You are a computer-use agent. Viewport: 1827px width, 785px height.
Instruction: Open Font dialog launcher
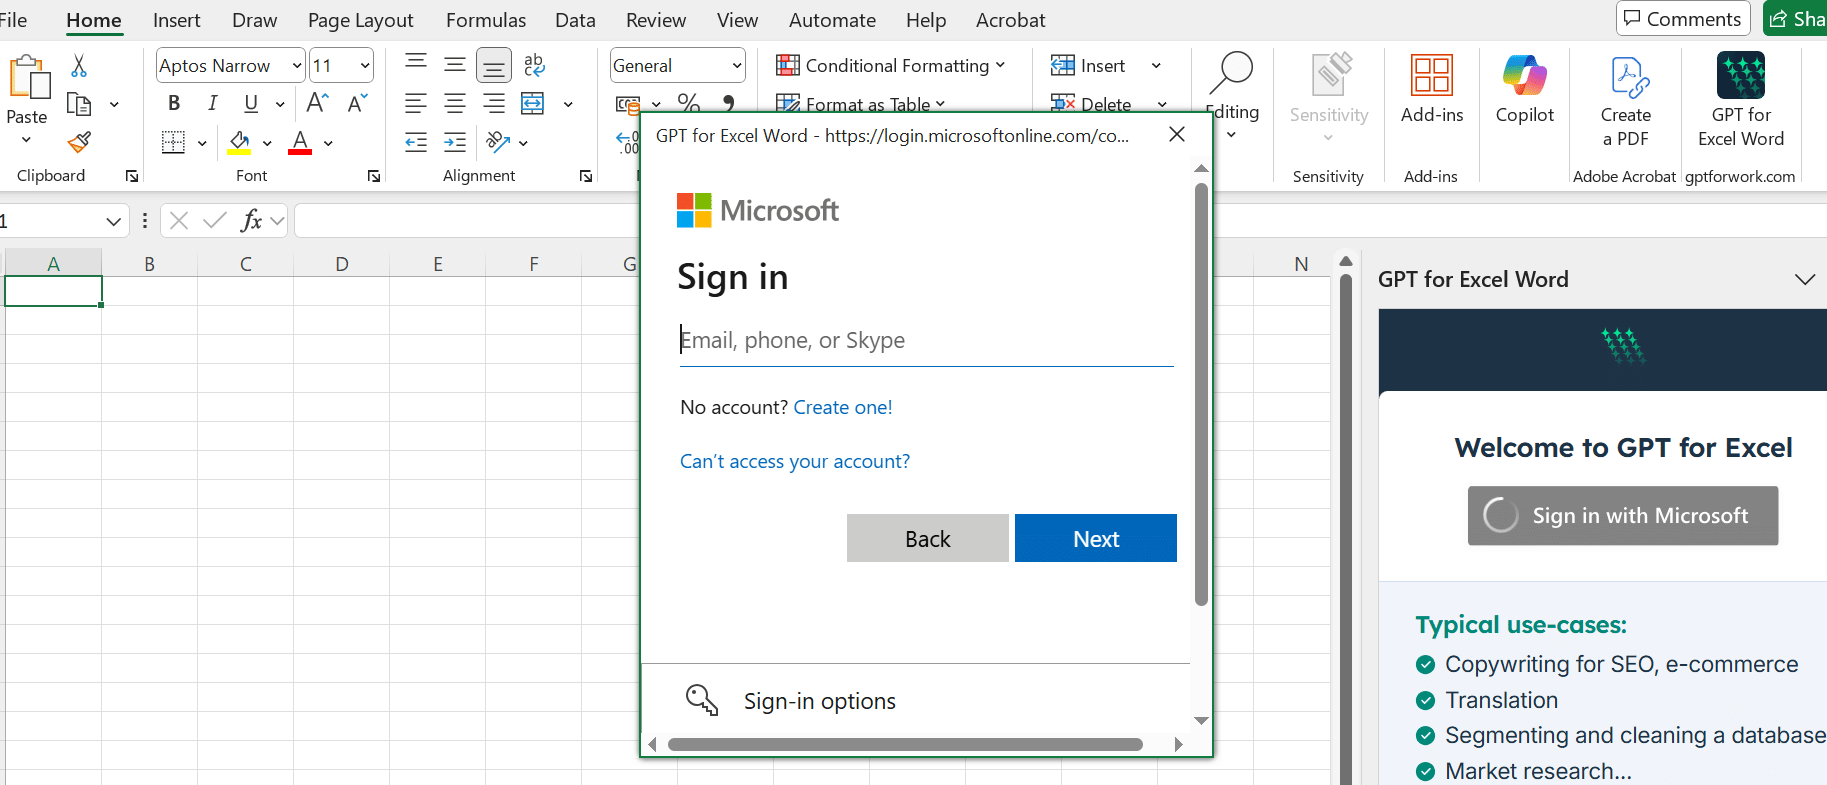[374, 176]
